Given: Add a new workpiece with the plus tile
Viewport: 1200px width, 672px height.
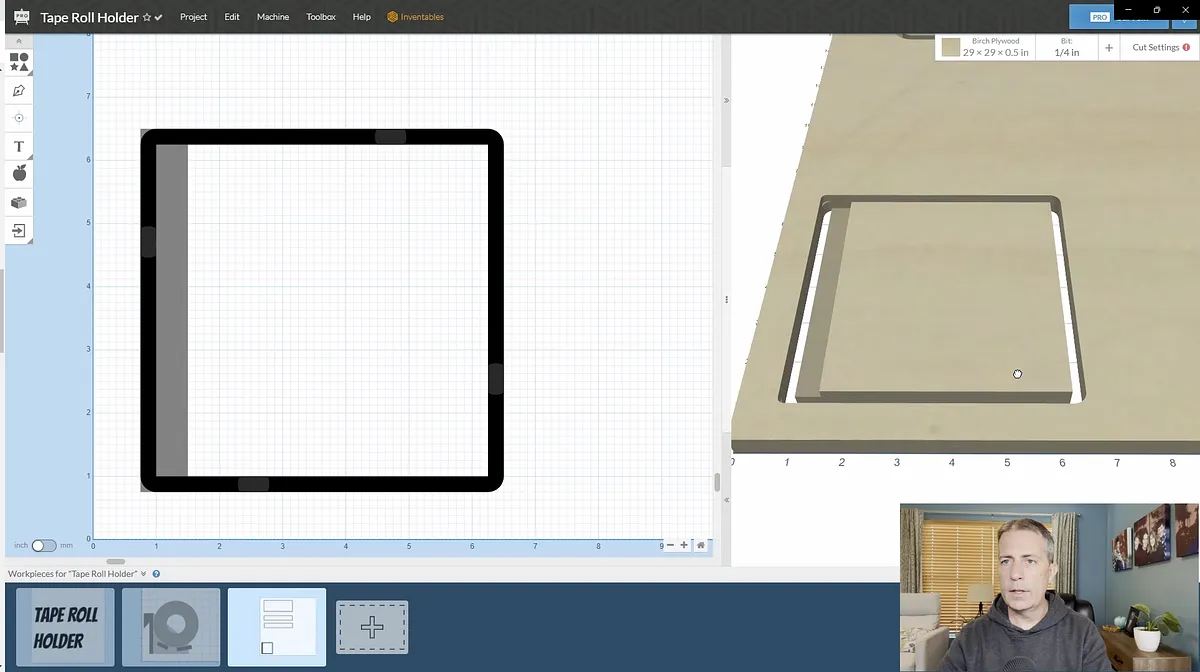Looking at the screenshot, I should coord(372,627).
